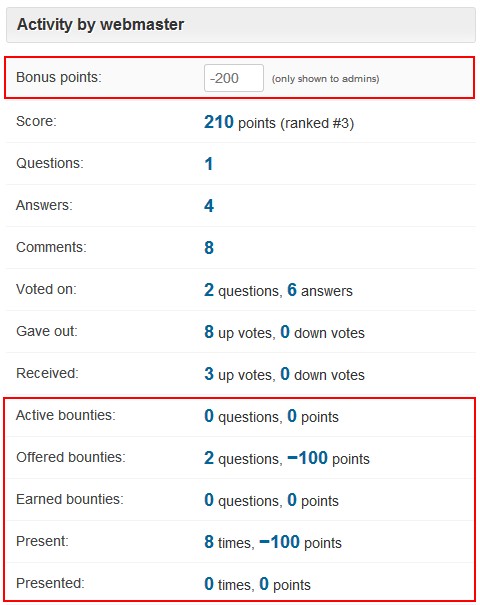Click the 0 times value in Presented row
This screenshot has width=480, height=605.
coord(209,584)
